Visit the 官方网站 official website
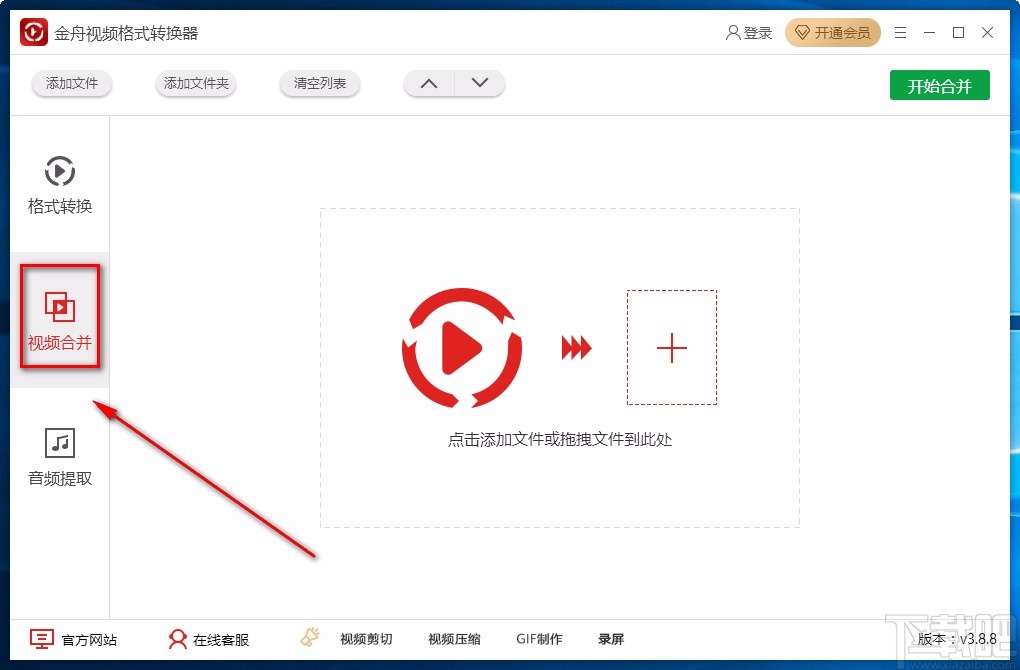 75,638
